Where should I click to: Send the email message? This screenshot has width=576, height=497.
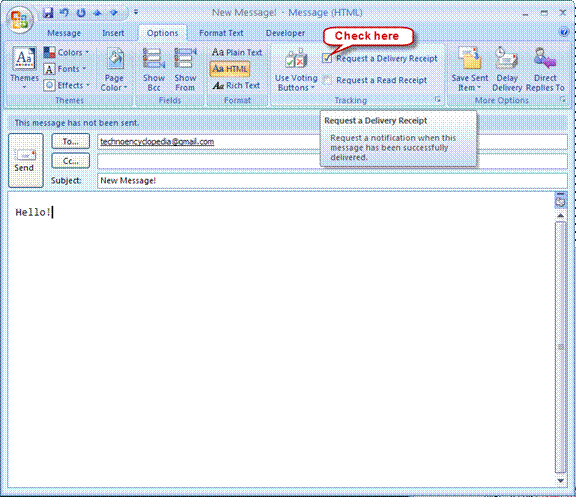[26, 161]
